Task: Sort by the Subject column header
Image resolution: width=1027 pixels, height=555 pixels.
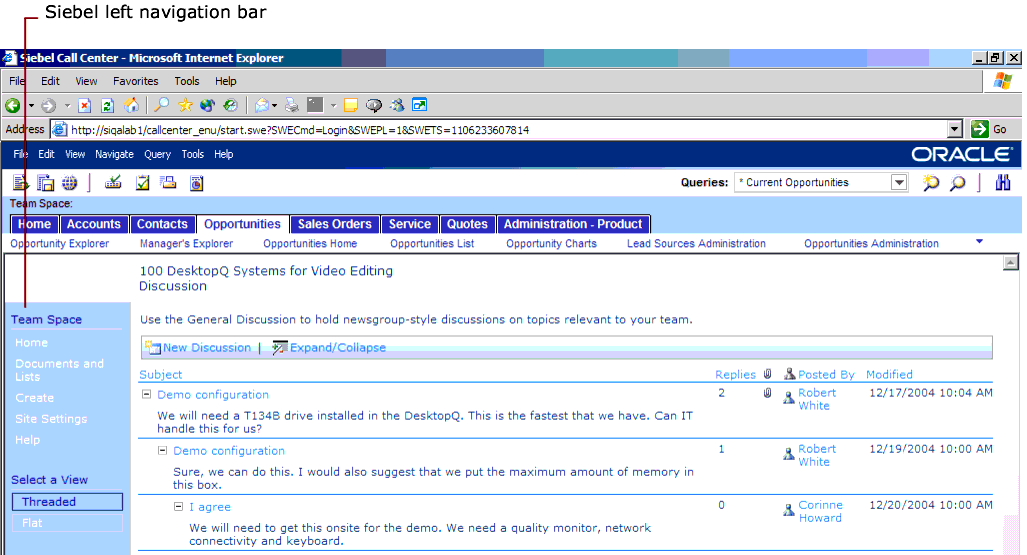Action: 160,375
